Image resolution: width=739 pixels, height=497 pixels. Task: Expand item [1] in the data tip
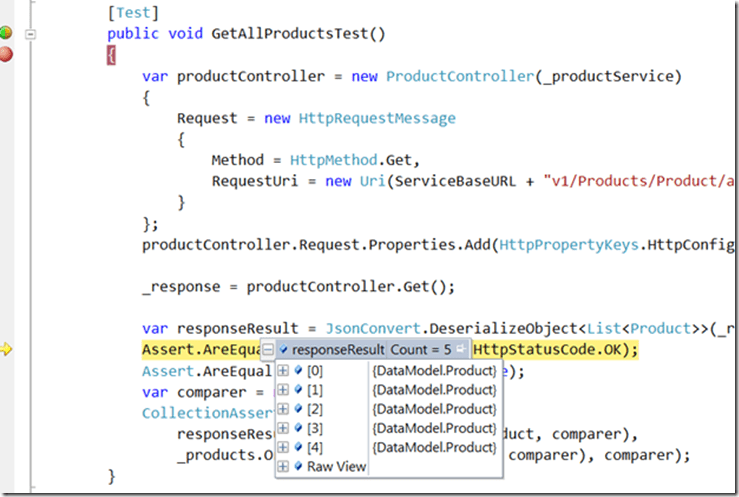point(284,390)
